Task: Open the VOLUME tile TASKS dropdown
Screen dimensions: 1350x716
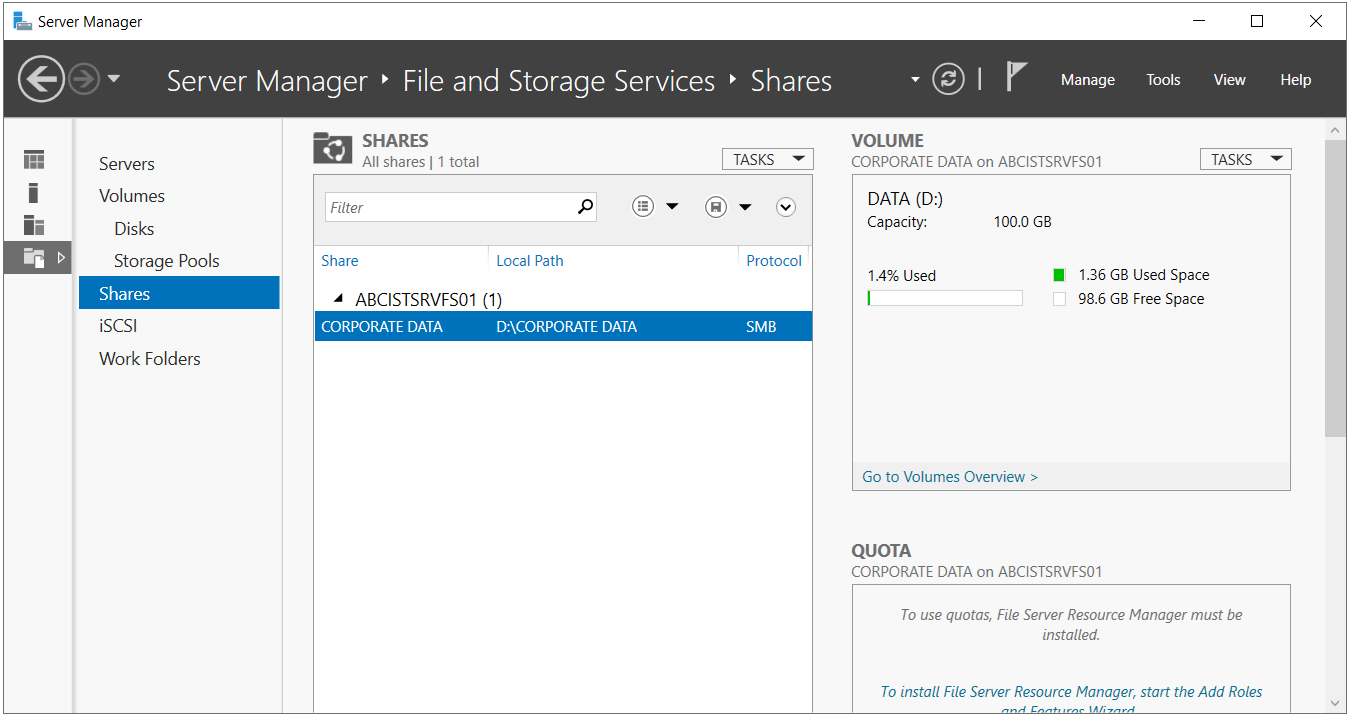Action: [x=1246, y=159]
